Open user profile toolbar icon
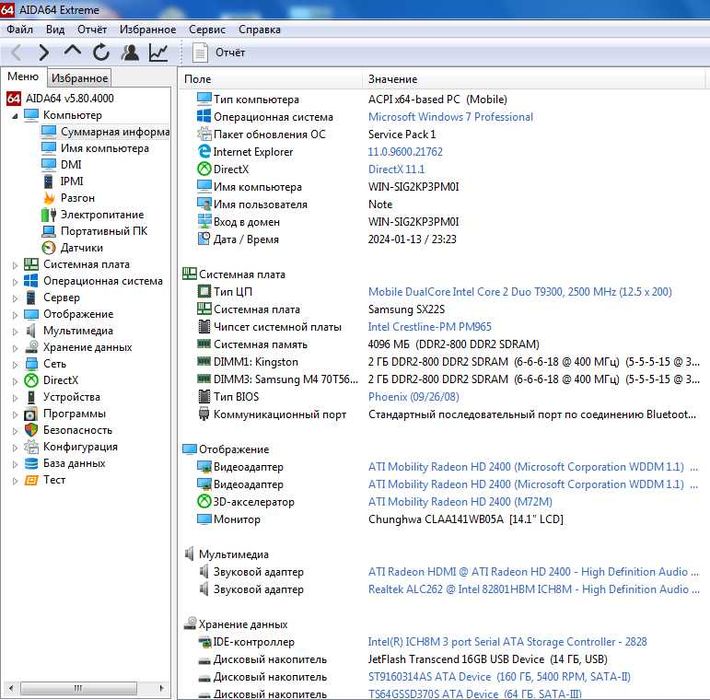The image size is (710, 700). (x=130, y=53)
